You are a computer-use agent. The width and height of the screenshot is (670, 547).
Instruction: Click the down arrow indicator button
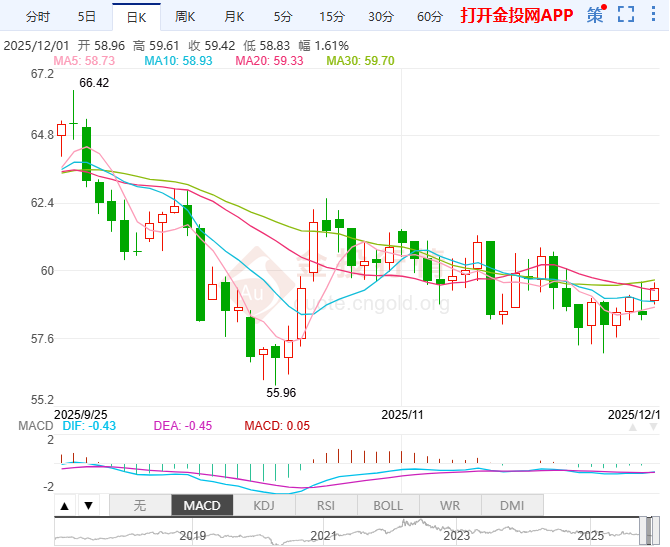point(88,506)
